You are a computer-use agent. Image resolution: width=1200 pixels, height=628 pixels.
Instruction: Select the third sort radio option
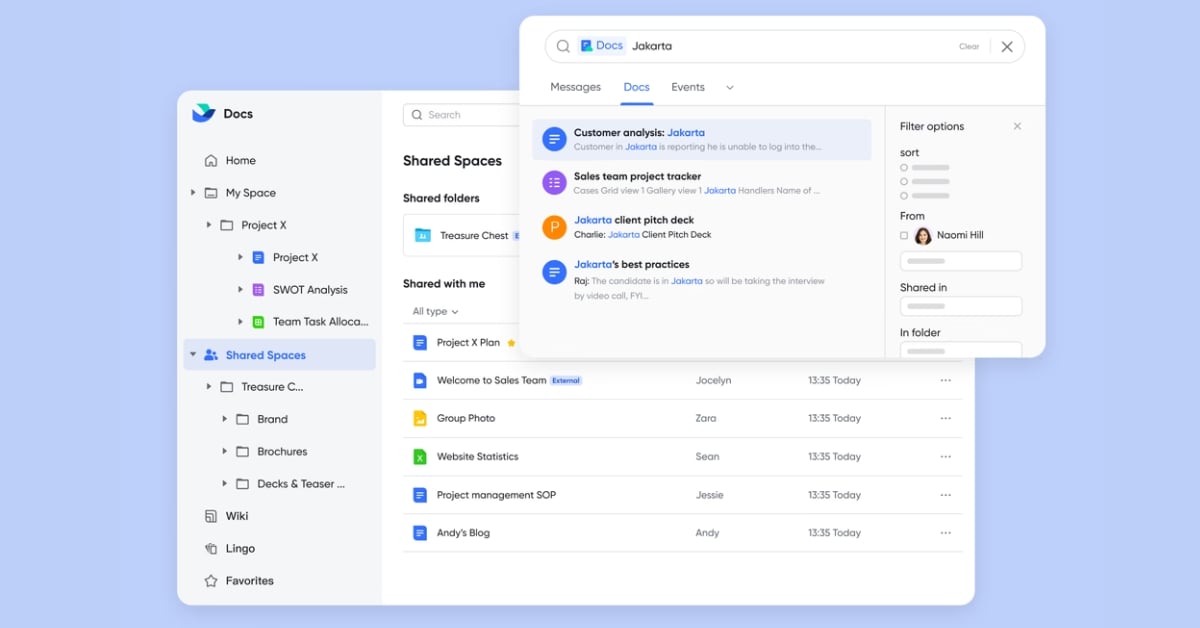coord(904,196)
